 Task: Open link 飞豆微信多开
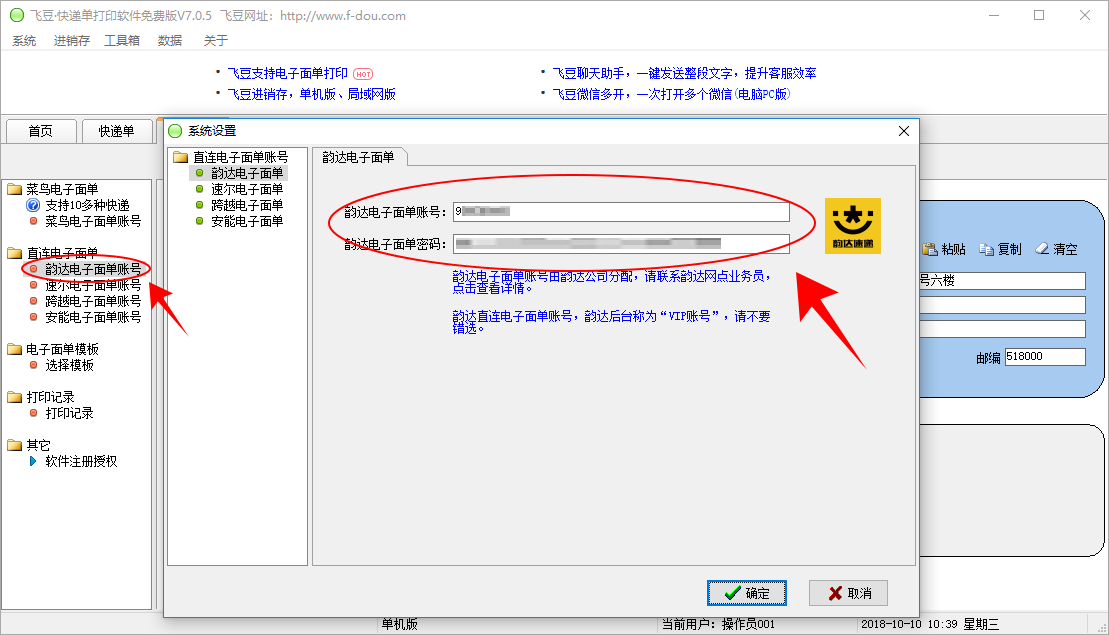pyautogui.click(x=670, y=94)
